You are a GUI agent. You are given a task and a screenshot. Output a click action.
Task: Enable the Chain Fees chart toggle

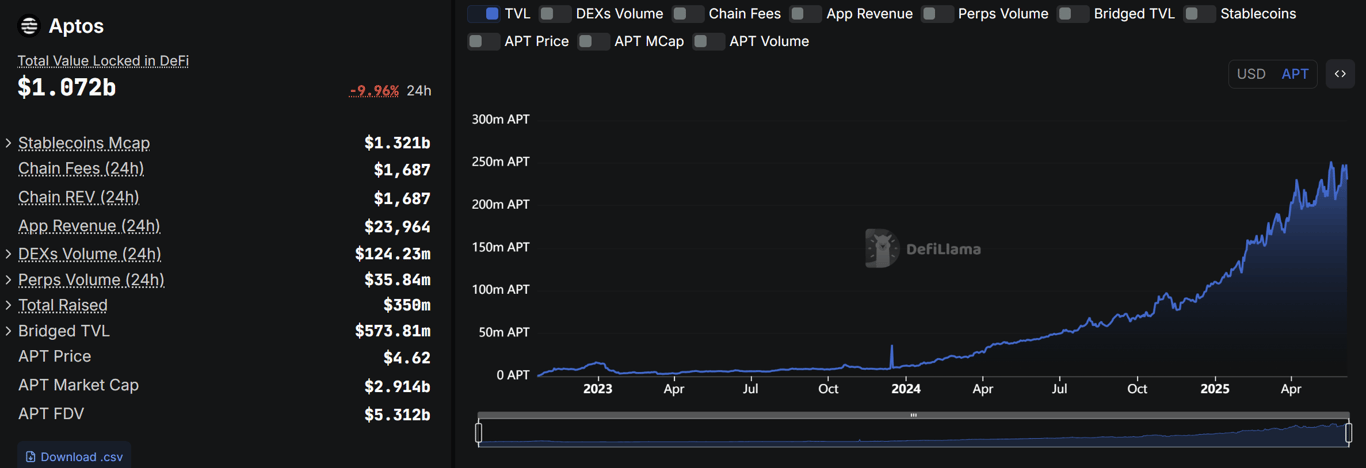688,14
